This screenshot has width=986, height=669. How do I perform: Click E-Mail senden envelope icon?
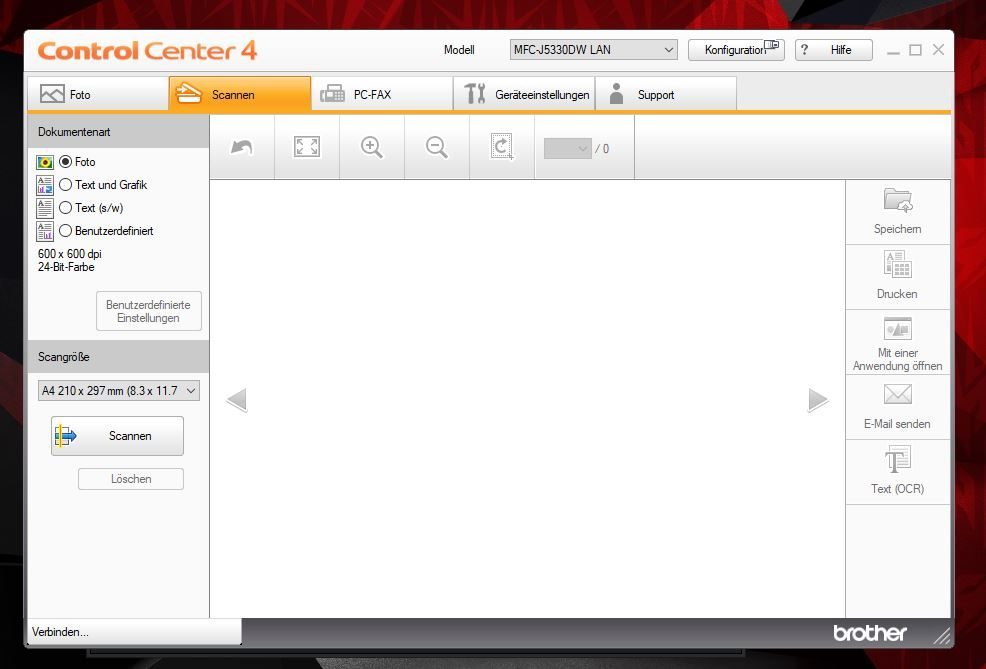pyautogui.click(x=897, y=394)
